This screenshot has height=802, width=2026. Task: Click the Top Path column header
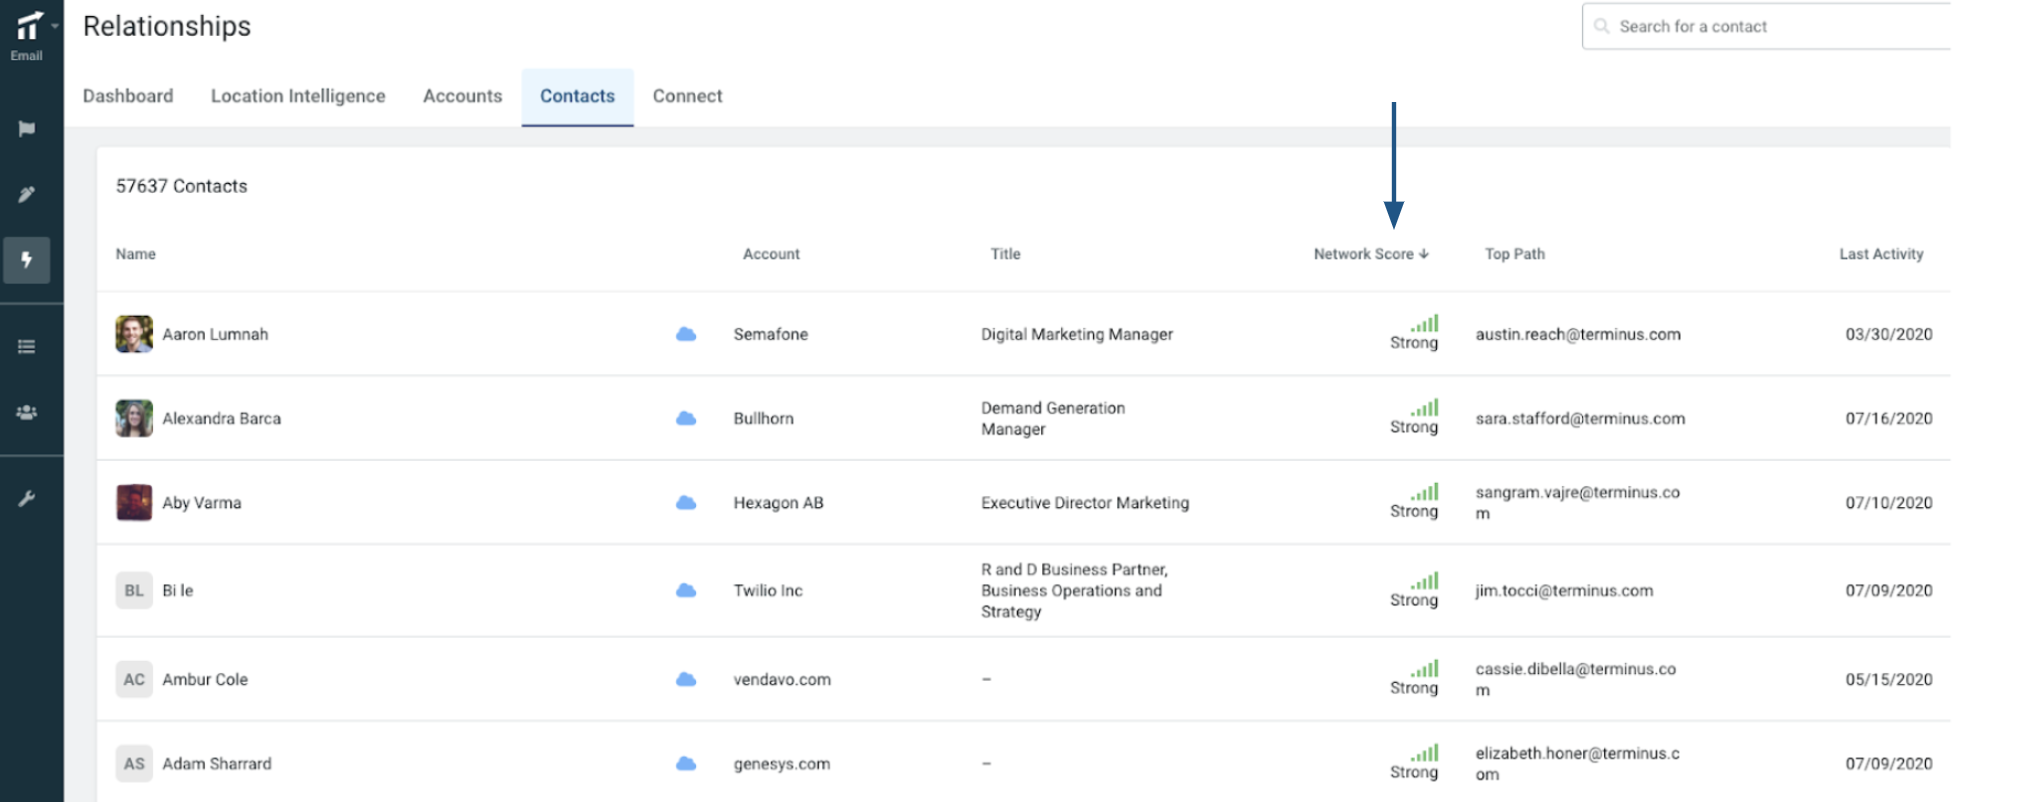1514,254
